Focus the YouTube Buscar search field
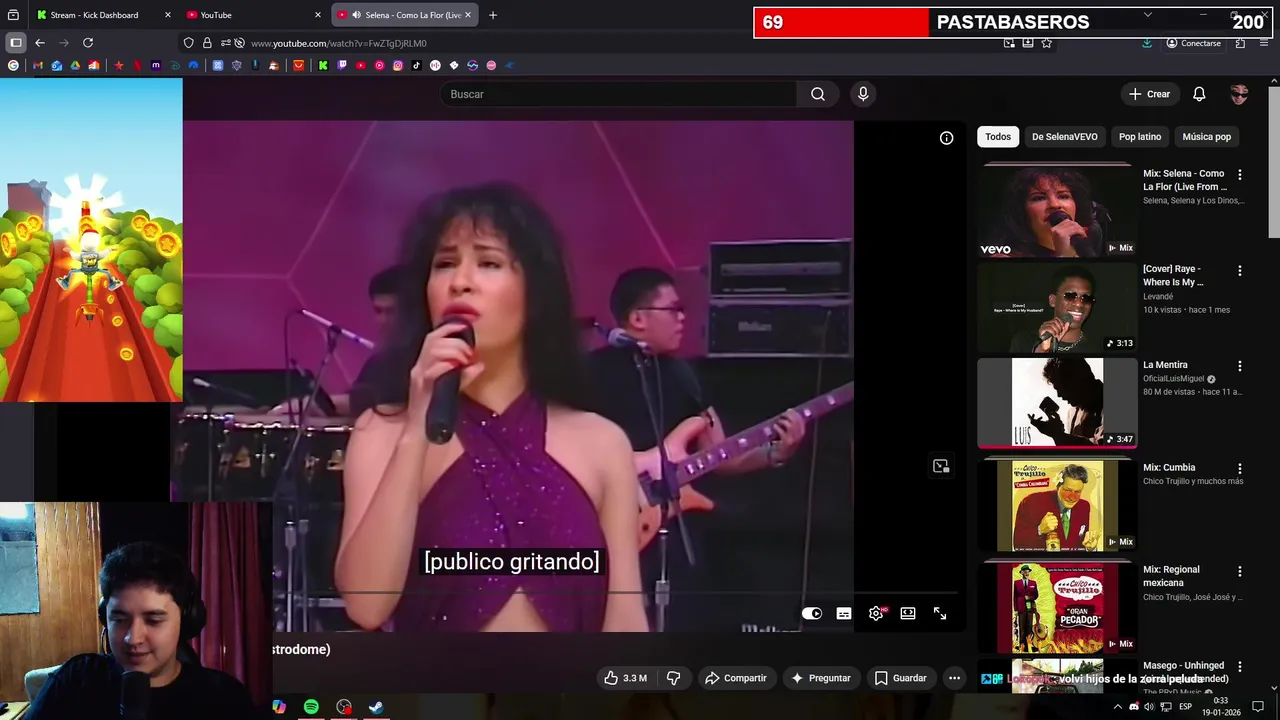The height and width of the screenshot is (720, 1280). [618, 94]
